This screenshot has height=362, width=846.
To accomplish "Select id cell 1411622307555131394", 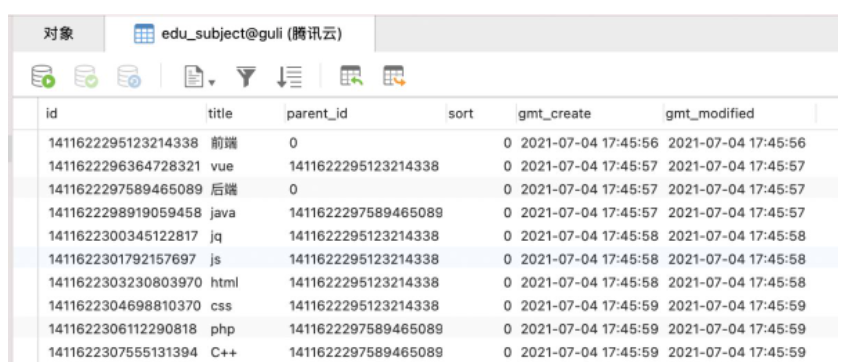I will 124,352.
